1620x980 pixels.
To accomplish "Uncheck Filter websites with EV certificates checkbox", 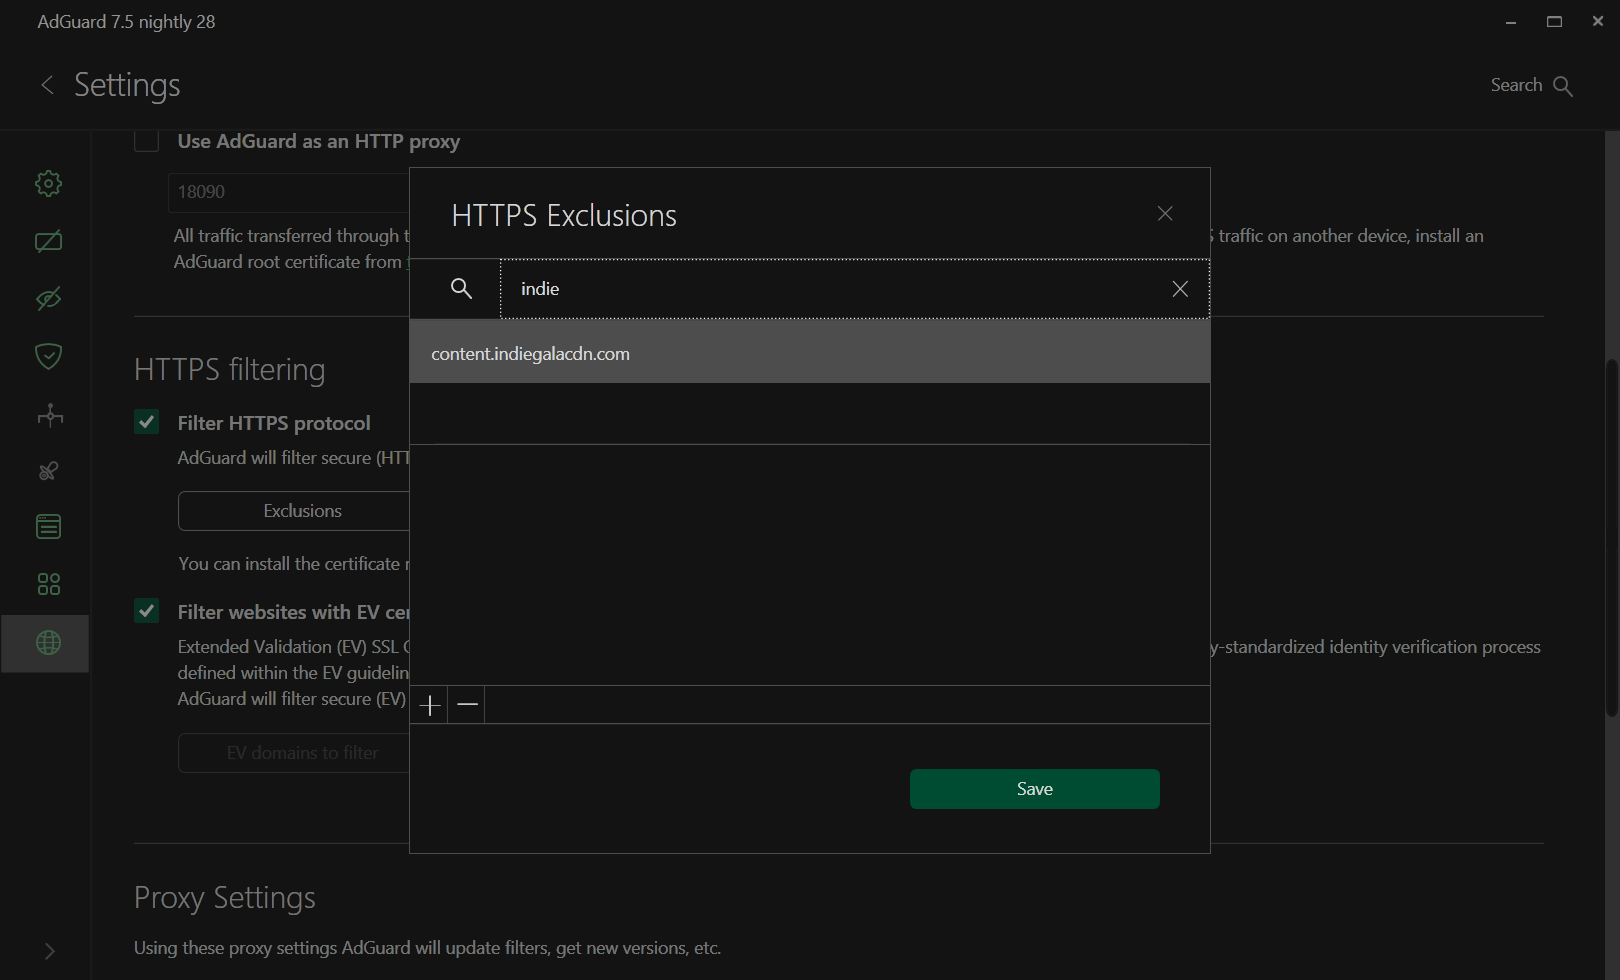I will point(147,611).
